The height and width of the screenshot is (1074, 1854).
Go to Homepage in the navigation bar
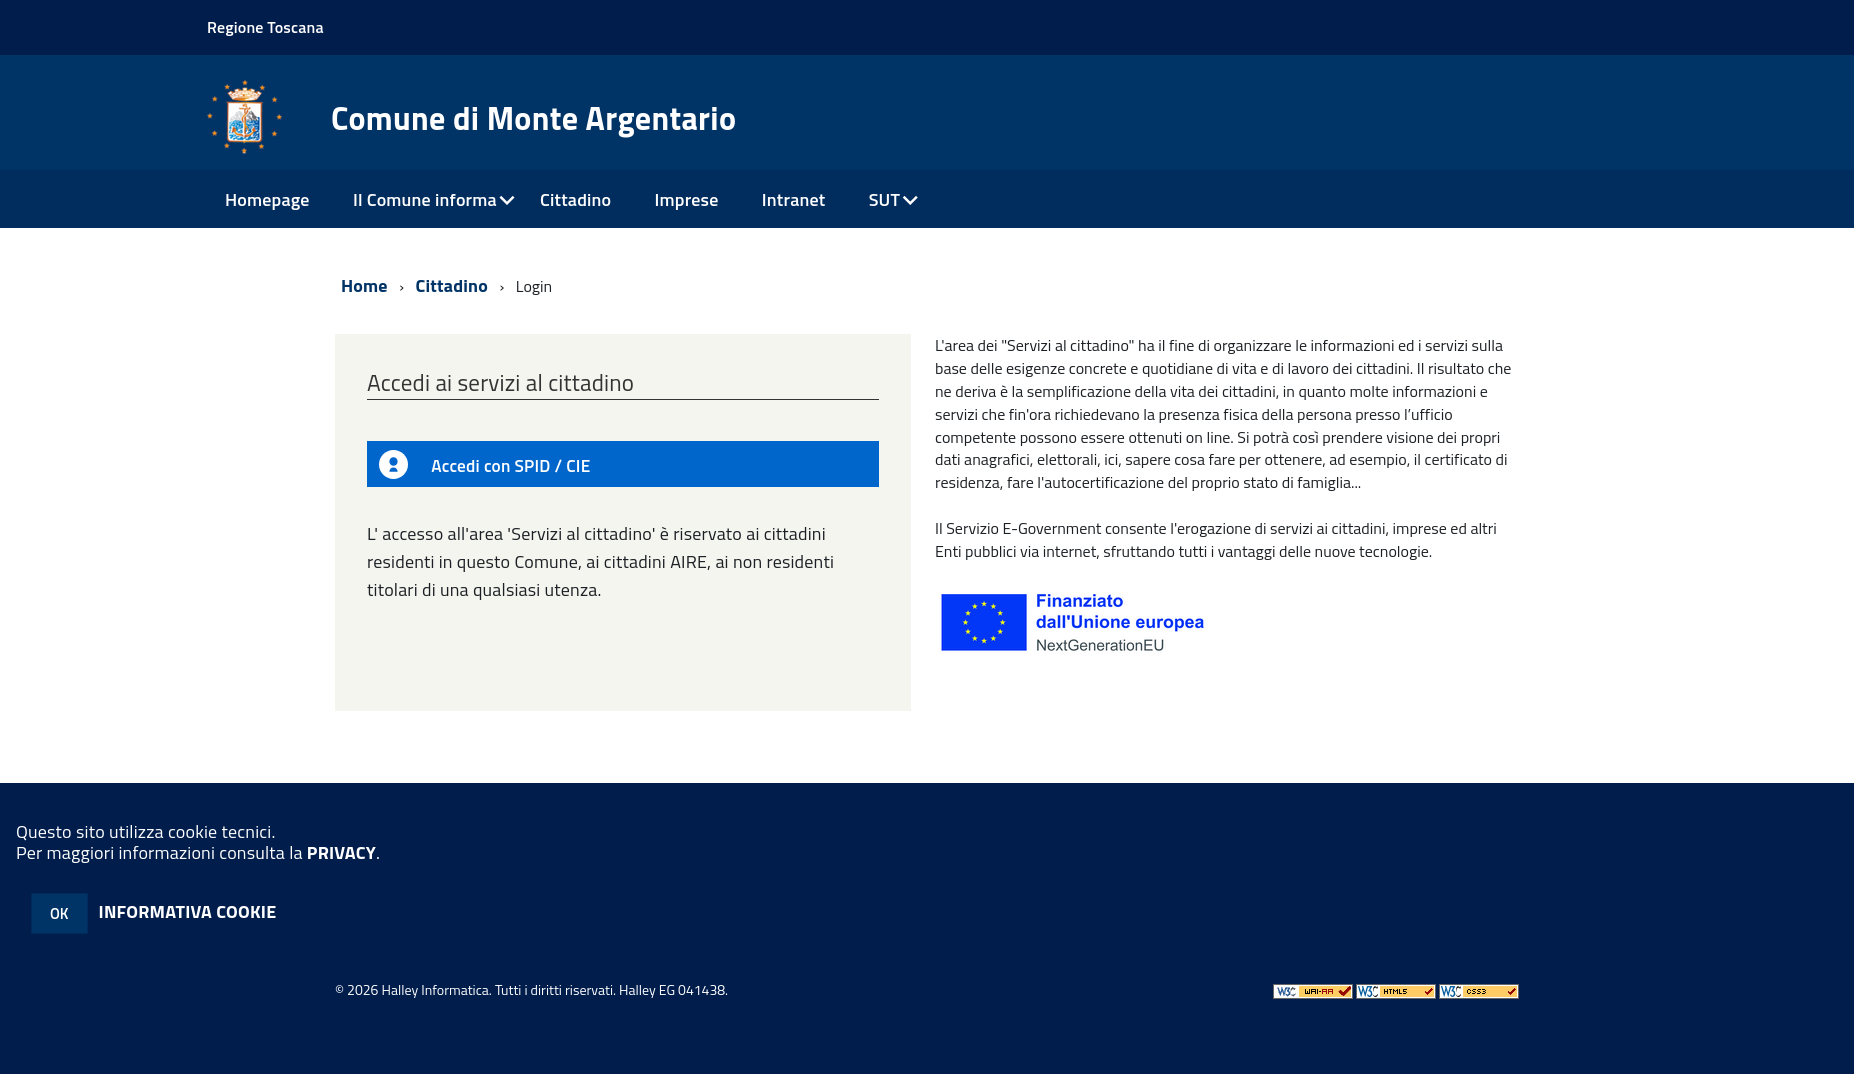(x=267, y=200)
